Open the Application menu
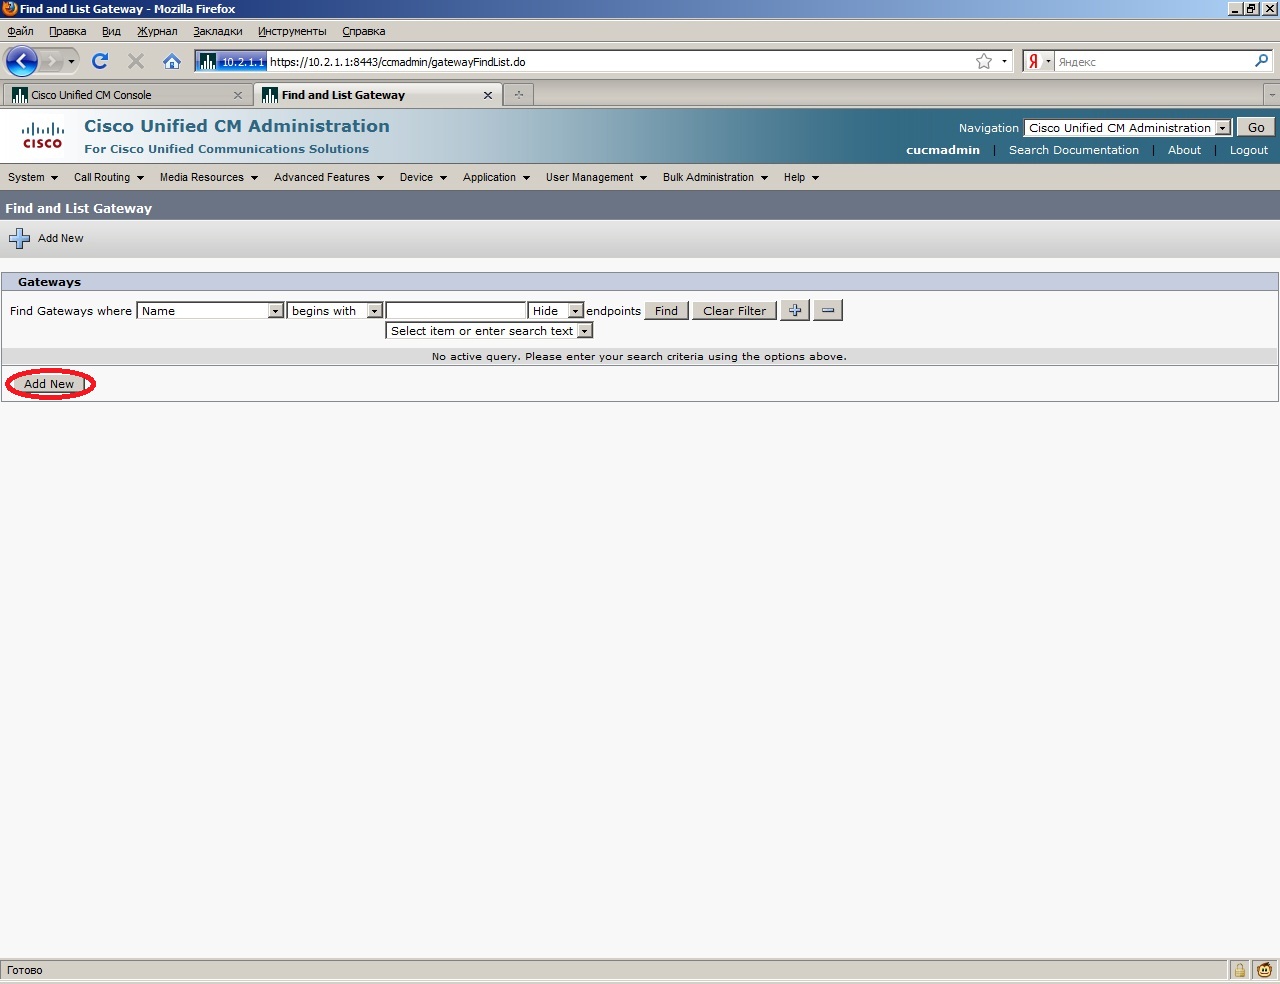 coord(496,177)
